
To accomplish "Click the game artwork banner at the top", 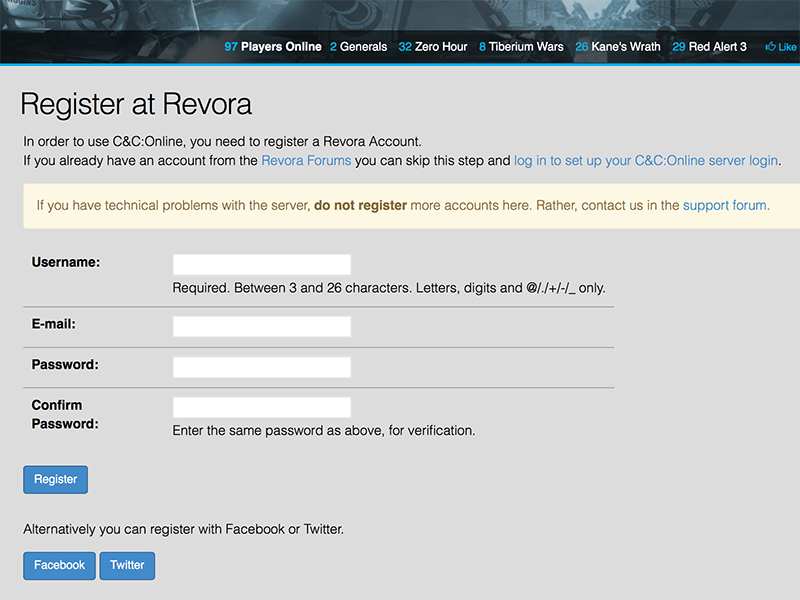I will click(400, 15).
